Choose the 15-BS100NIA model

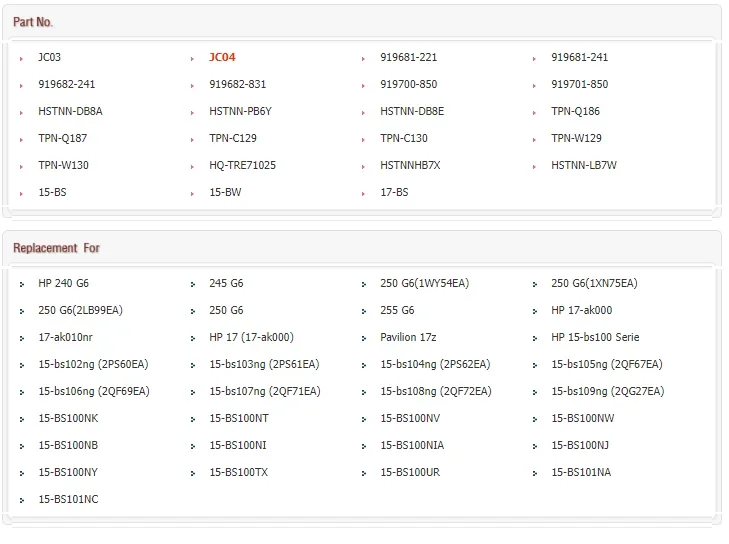pyautogui.click(x=412, y=445)
